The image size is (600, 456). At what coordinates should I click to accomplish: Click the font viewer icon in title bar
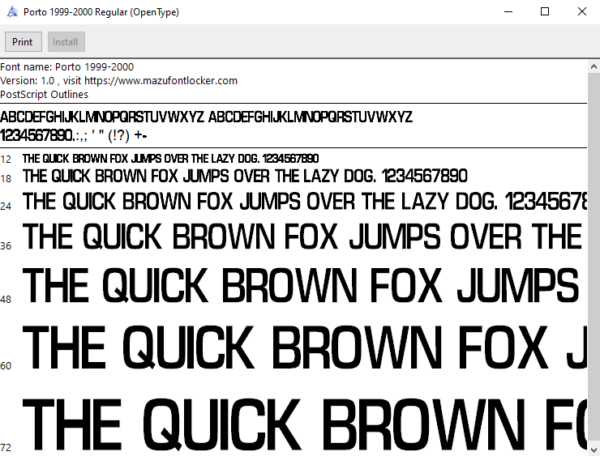point(12,12)
